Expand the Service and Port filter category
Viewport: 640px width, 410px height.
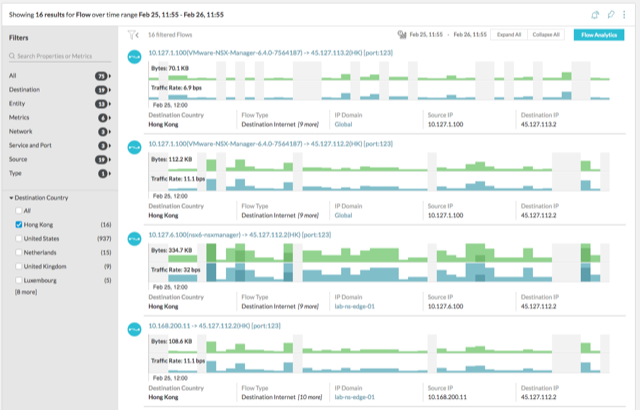point(110,146)
